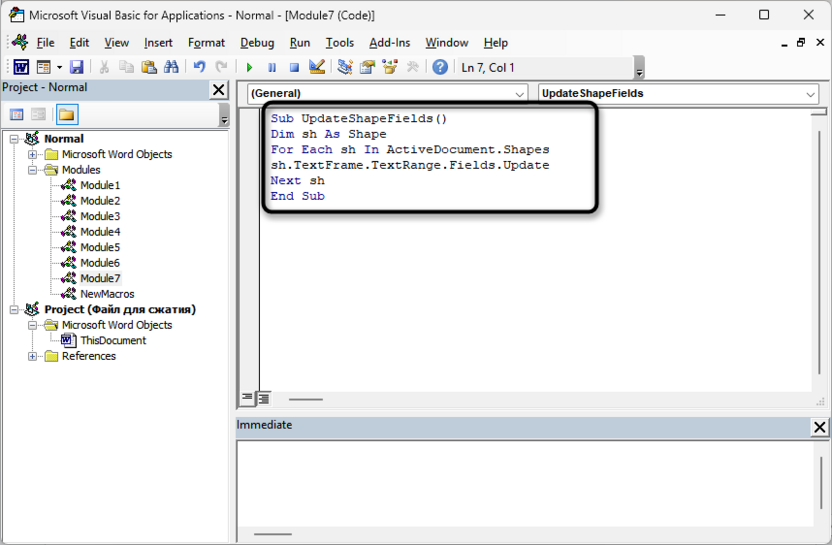Open toolbar options overflow arrow

(639, 68)
